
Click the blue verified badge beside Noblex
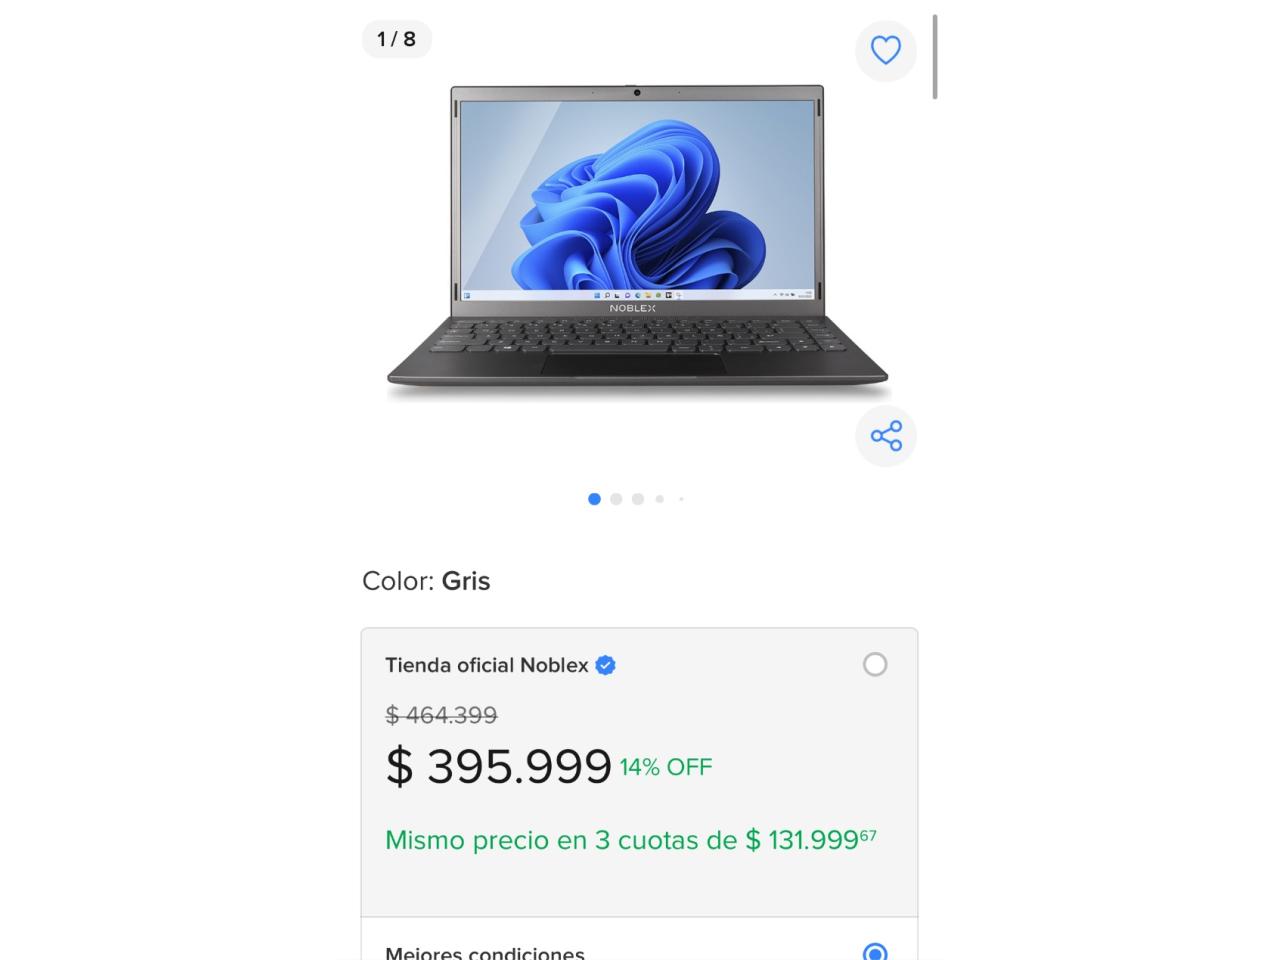pyautogui.click(x=605, y=665)
